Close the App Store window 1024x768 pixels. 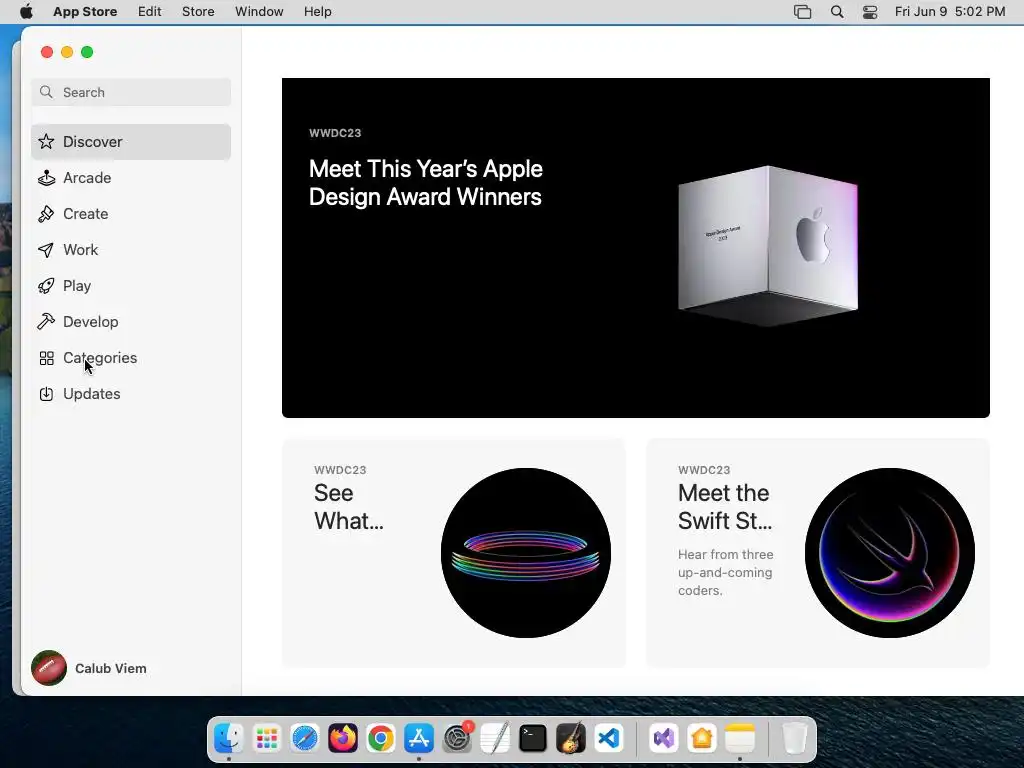[46, 52]
